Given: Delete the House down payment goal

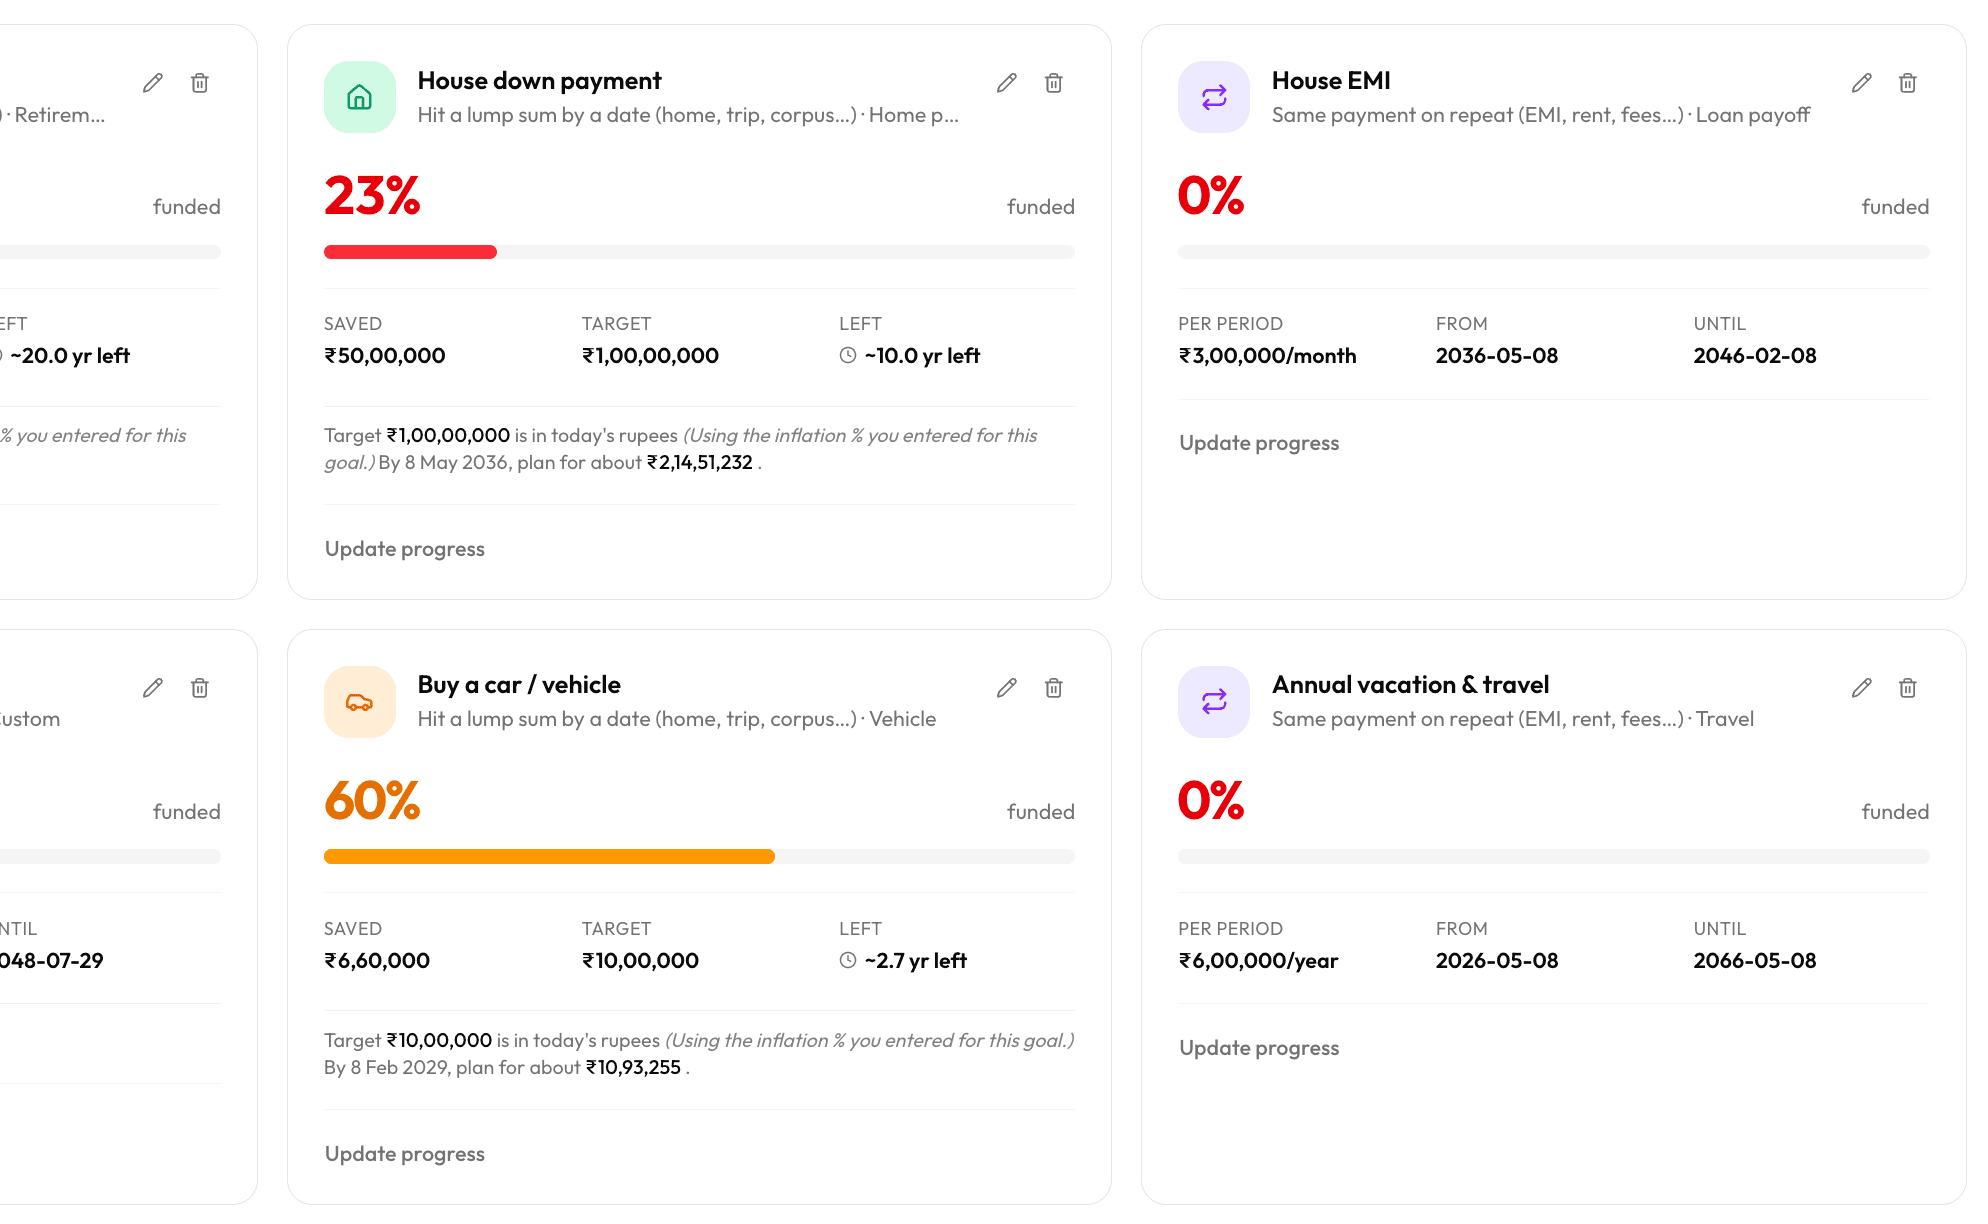Looking at the screenshot, I should [x=1054, y=83].
